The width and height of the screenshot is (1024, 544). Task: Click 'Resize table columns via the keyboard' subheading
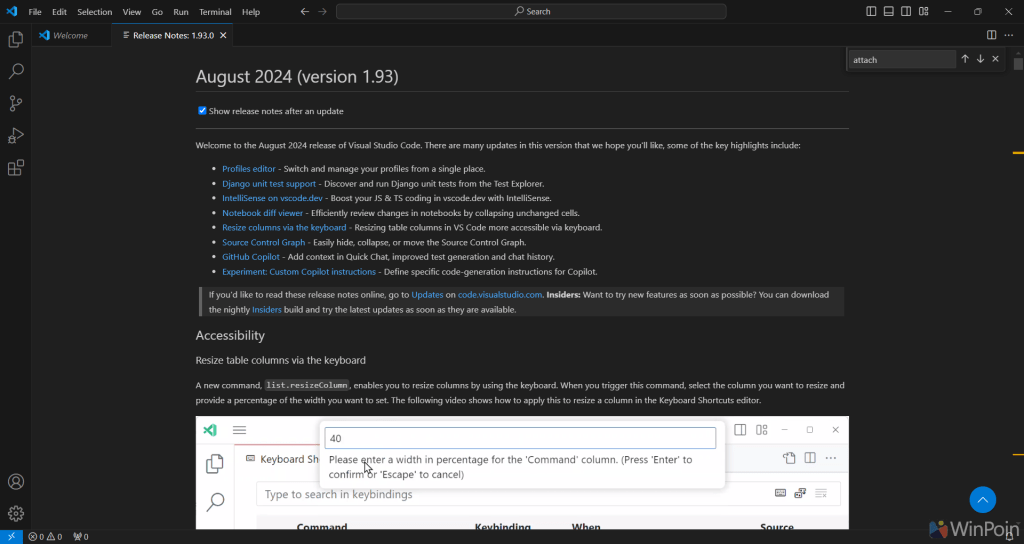pos(280,360)
